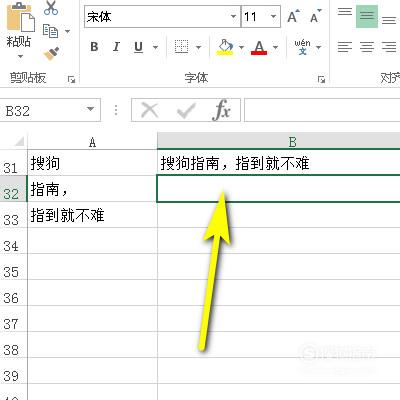Image resolution: width=400 pixels, height=400 pixels.
Task: Expand the Underline style dropdown arrow
Action: tap(155, 47)
